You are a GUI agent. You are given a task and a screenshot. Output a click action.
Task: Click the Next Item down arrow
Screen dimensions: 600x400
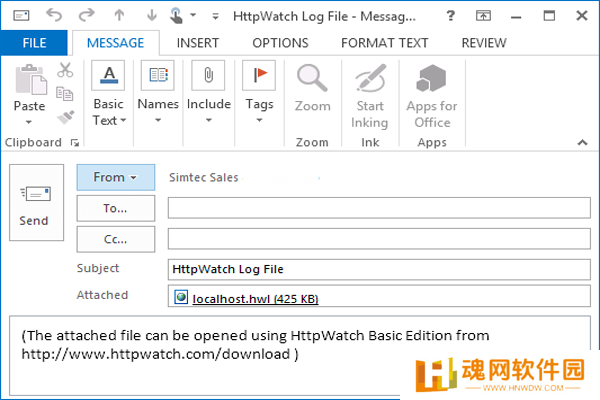pyautogui.click(x=152, y=15)
